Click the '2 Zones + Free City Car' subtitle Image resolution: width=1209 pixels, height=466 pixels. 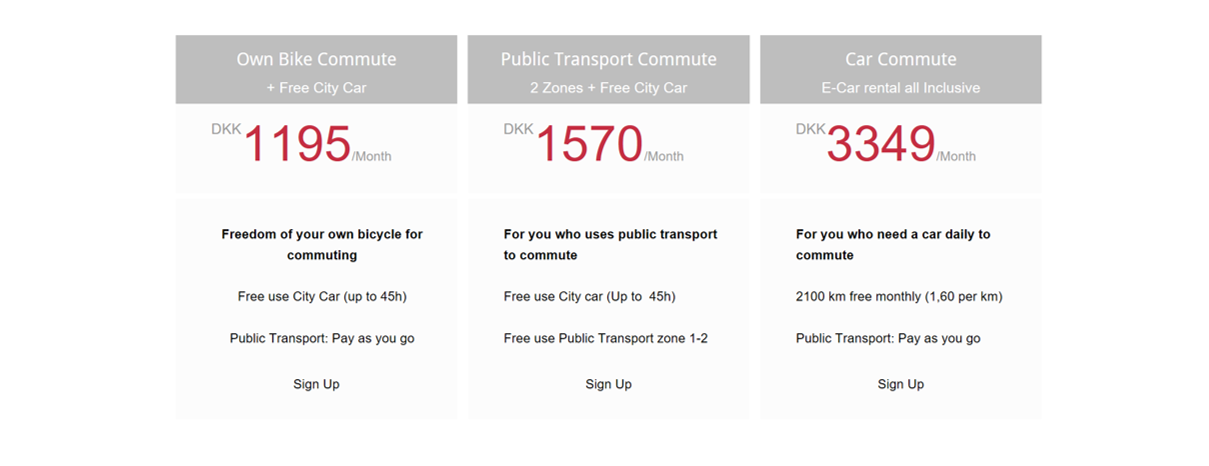tap(608, 88)
